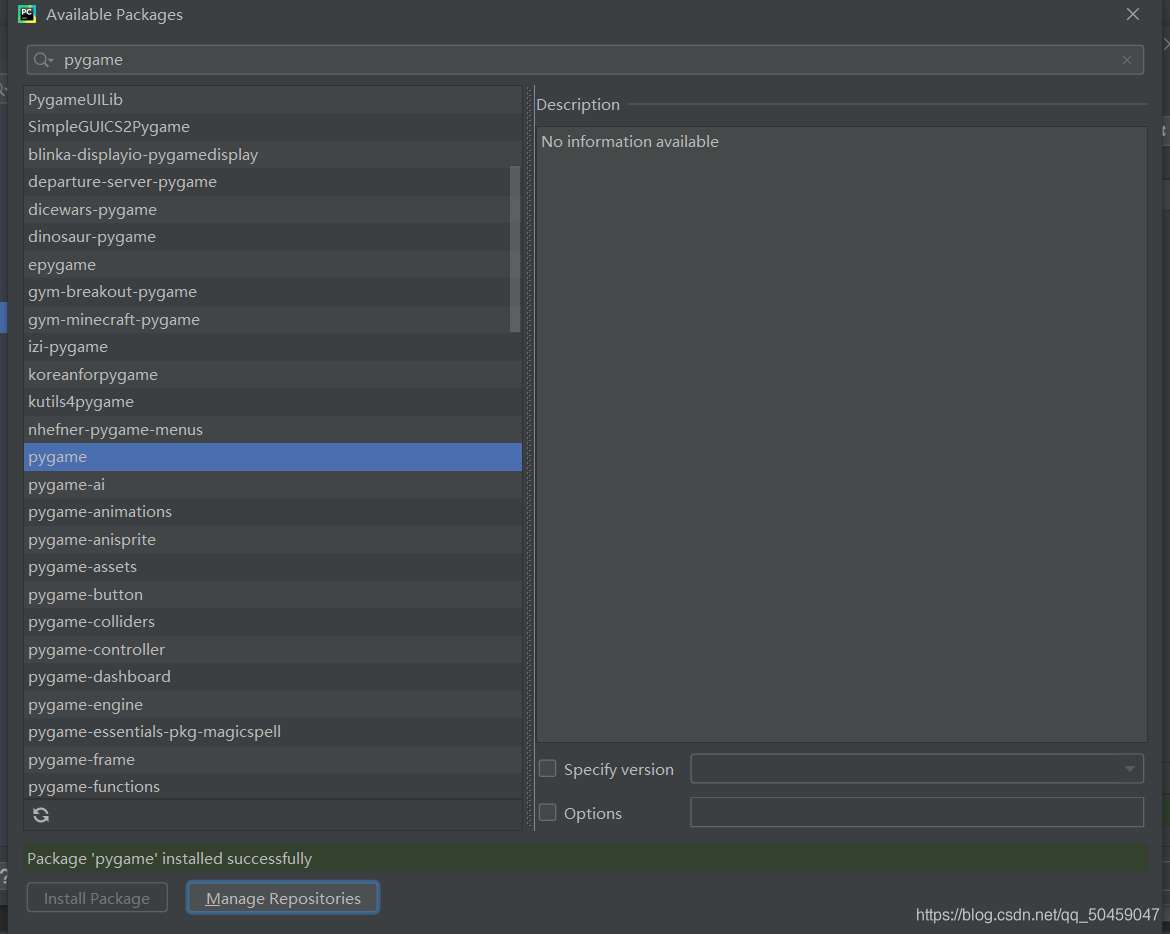Click the search magnifier icon
This screenshot has height=934, width=1170.
(43, 60)
